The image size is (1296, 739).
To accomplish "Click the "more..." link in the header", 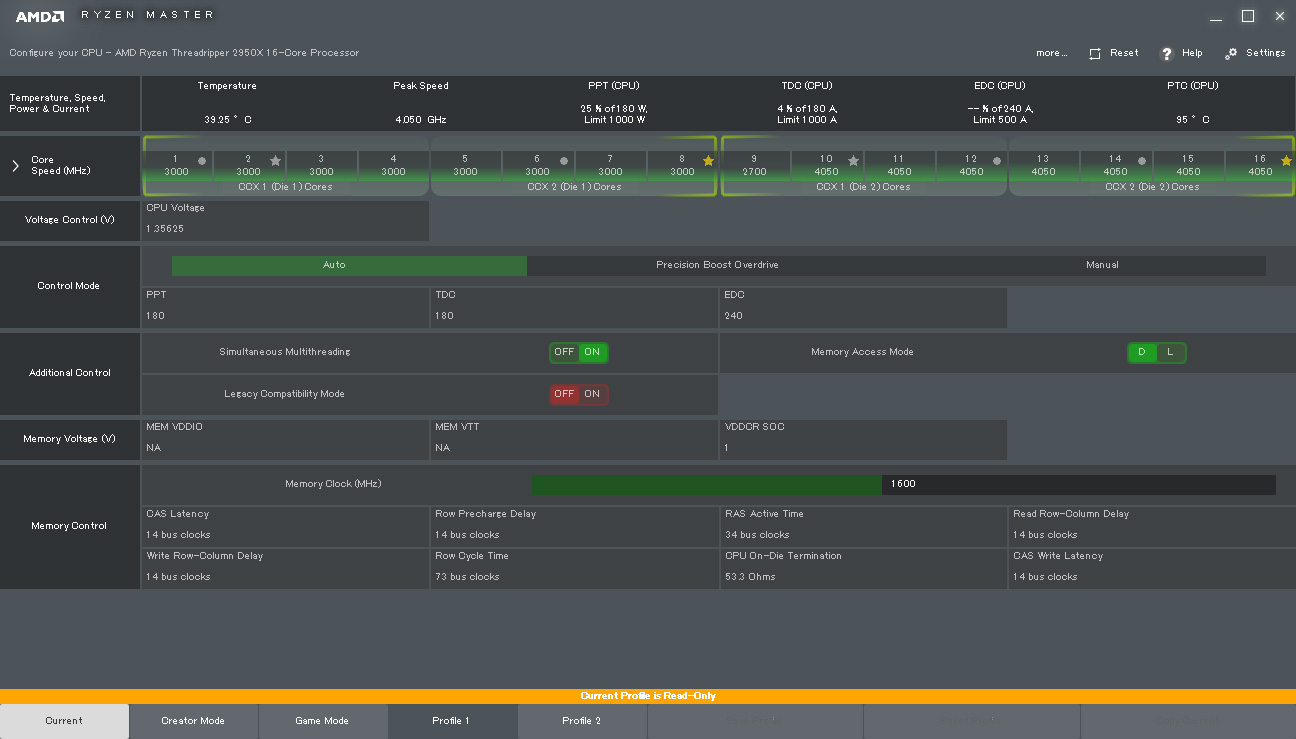I will point(1051,53).
